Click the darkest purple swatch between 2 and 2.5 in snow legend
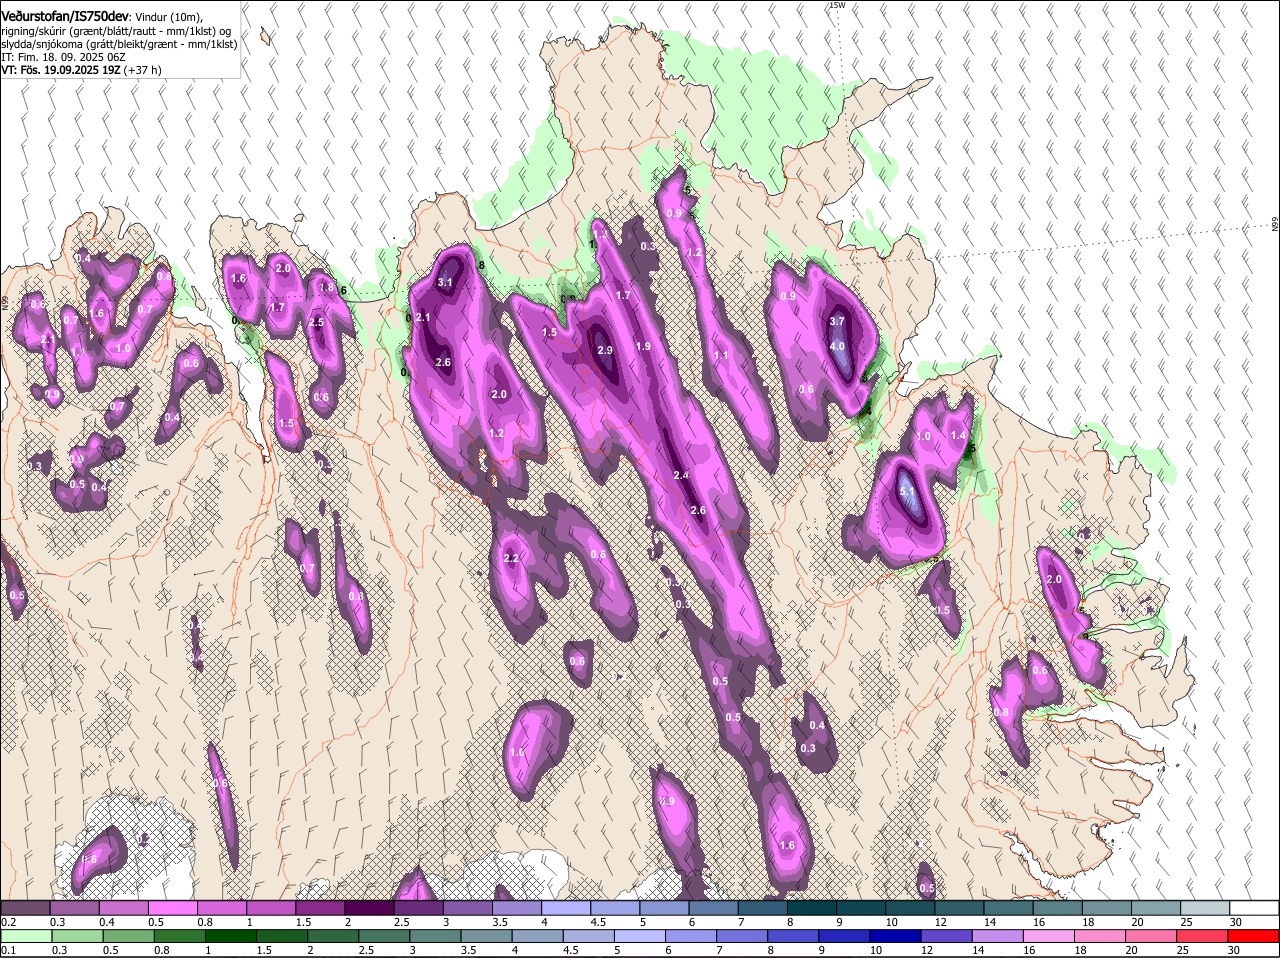 pos(369,908)
